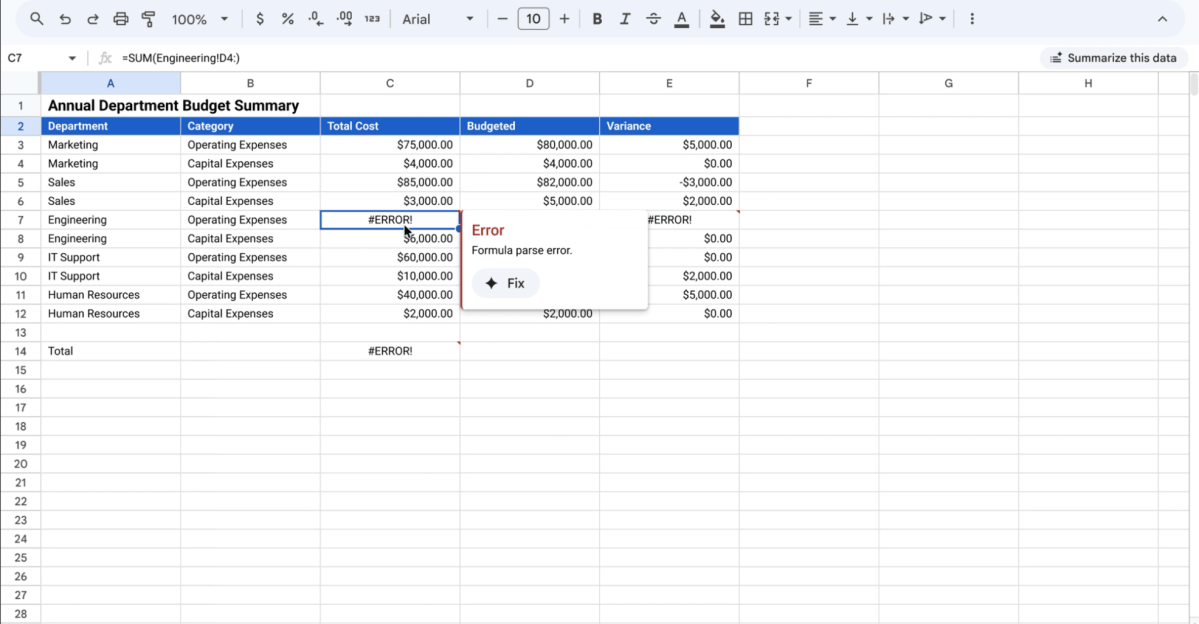
Task: Select column E header
Action: (x=669, y=83)
